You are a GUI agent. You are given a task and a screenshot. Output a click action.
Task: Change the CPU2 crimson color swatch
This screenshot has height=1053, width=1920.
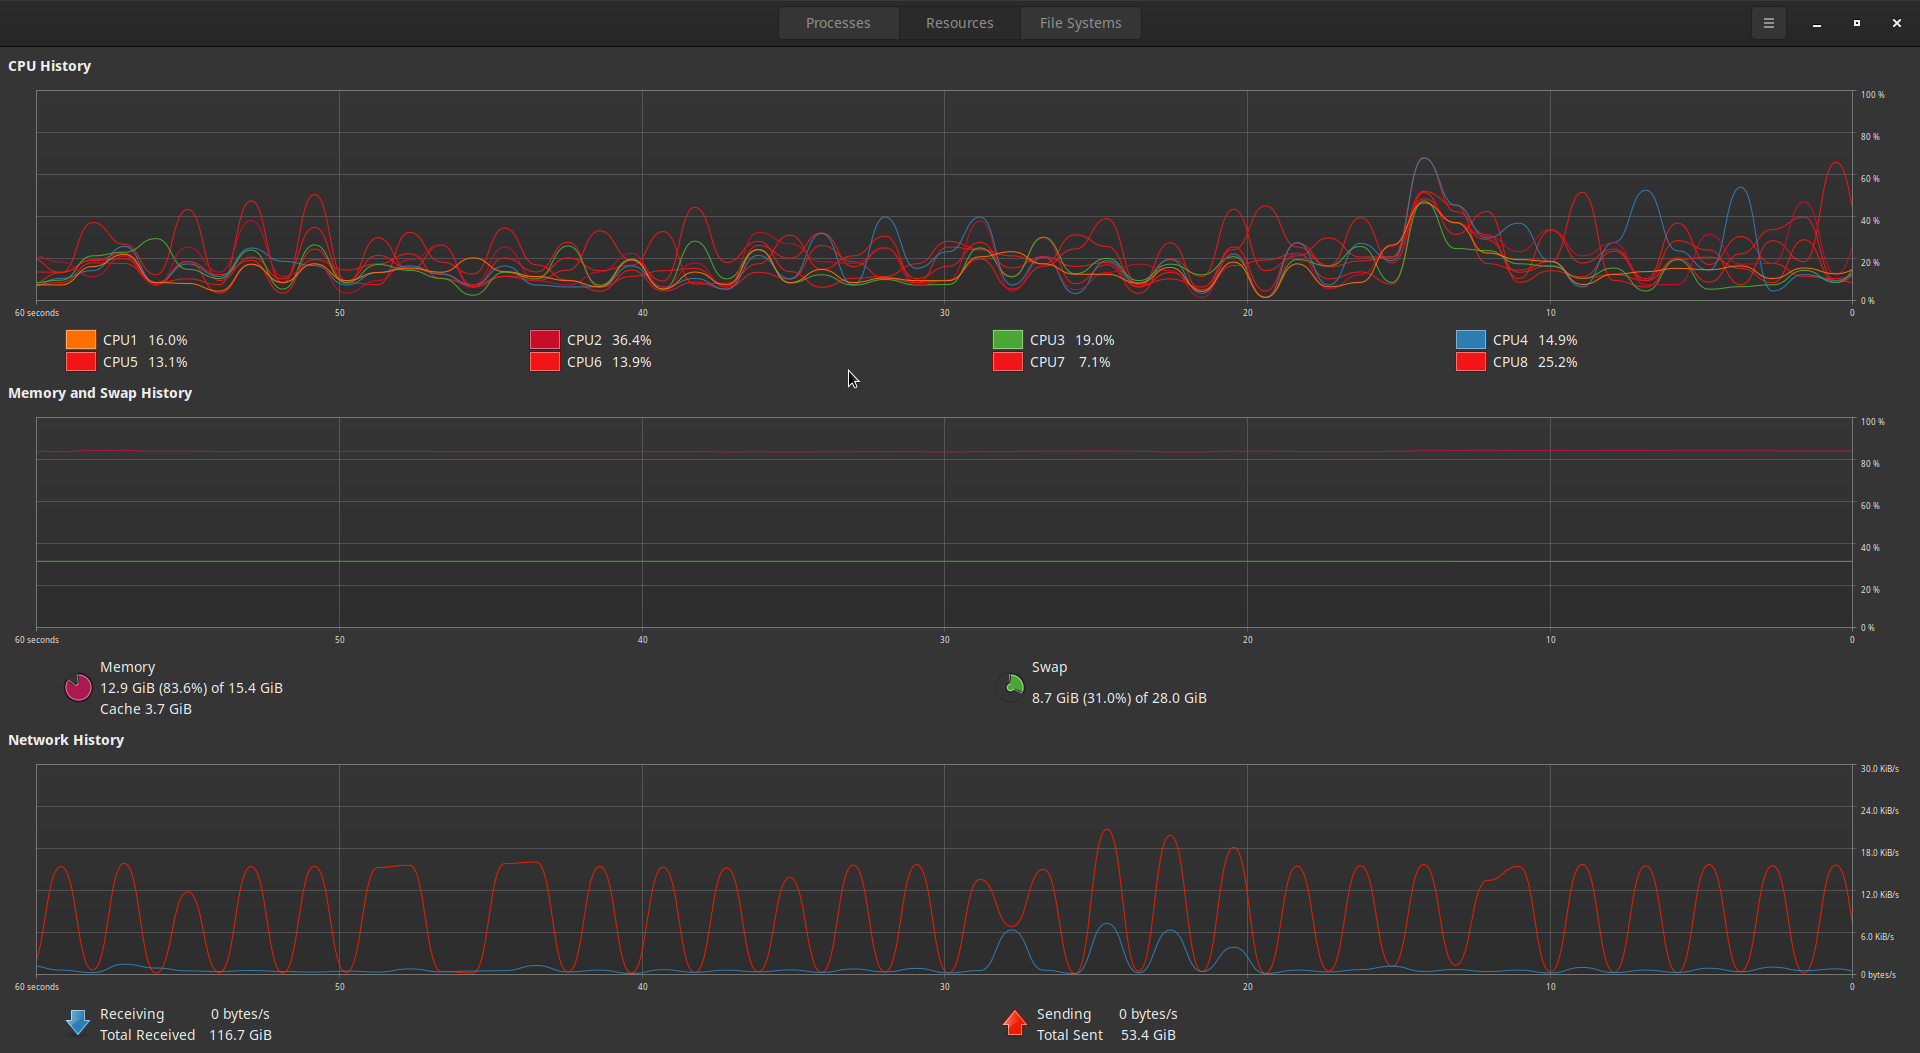tap(545, 340)
